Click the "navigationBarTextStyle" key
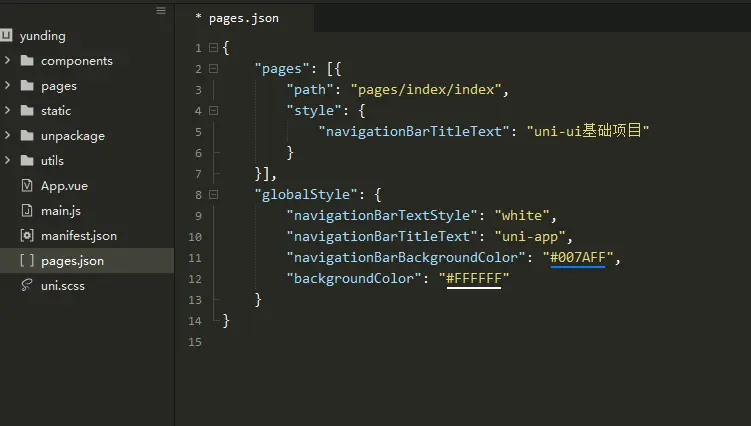This screenshot has height=426, width=751. [382, 216]
